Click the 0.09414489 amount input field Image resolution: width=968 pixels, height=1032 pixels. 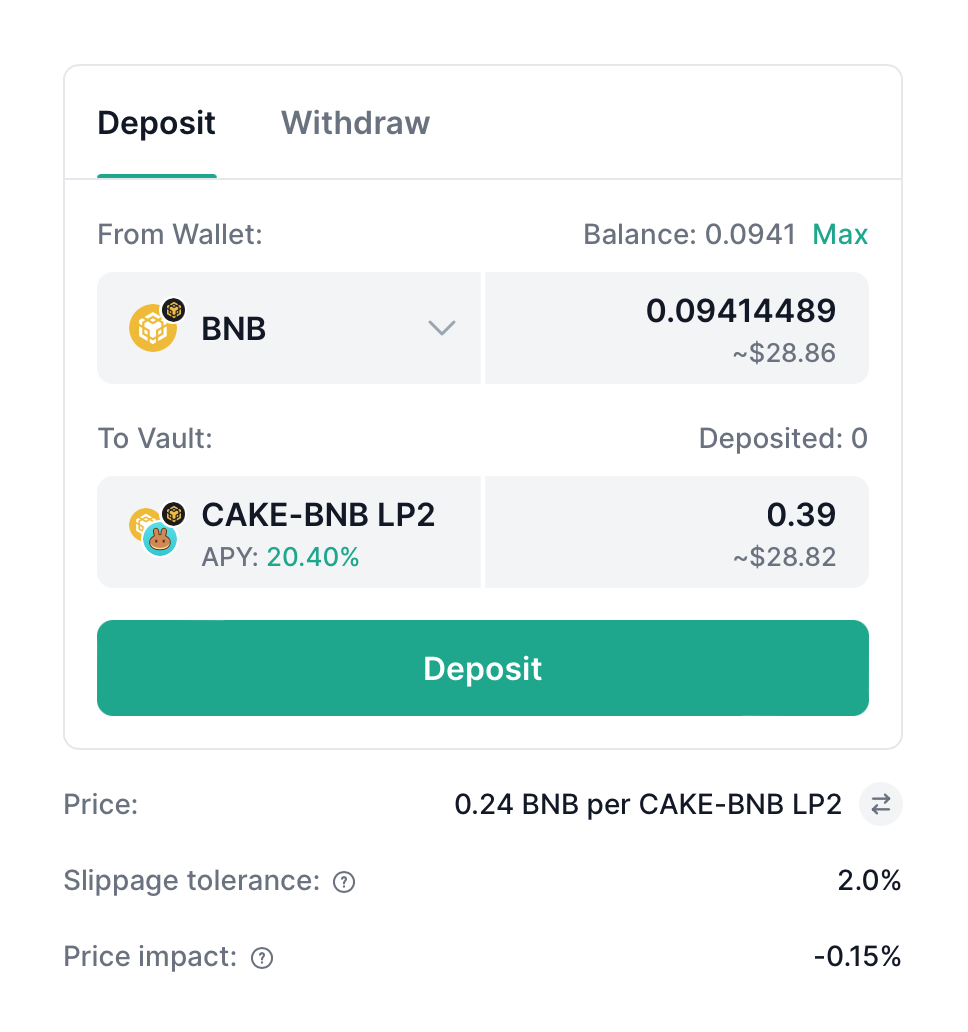pyautogui.click(x=740, y=312)
